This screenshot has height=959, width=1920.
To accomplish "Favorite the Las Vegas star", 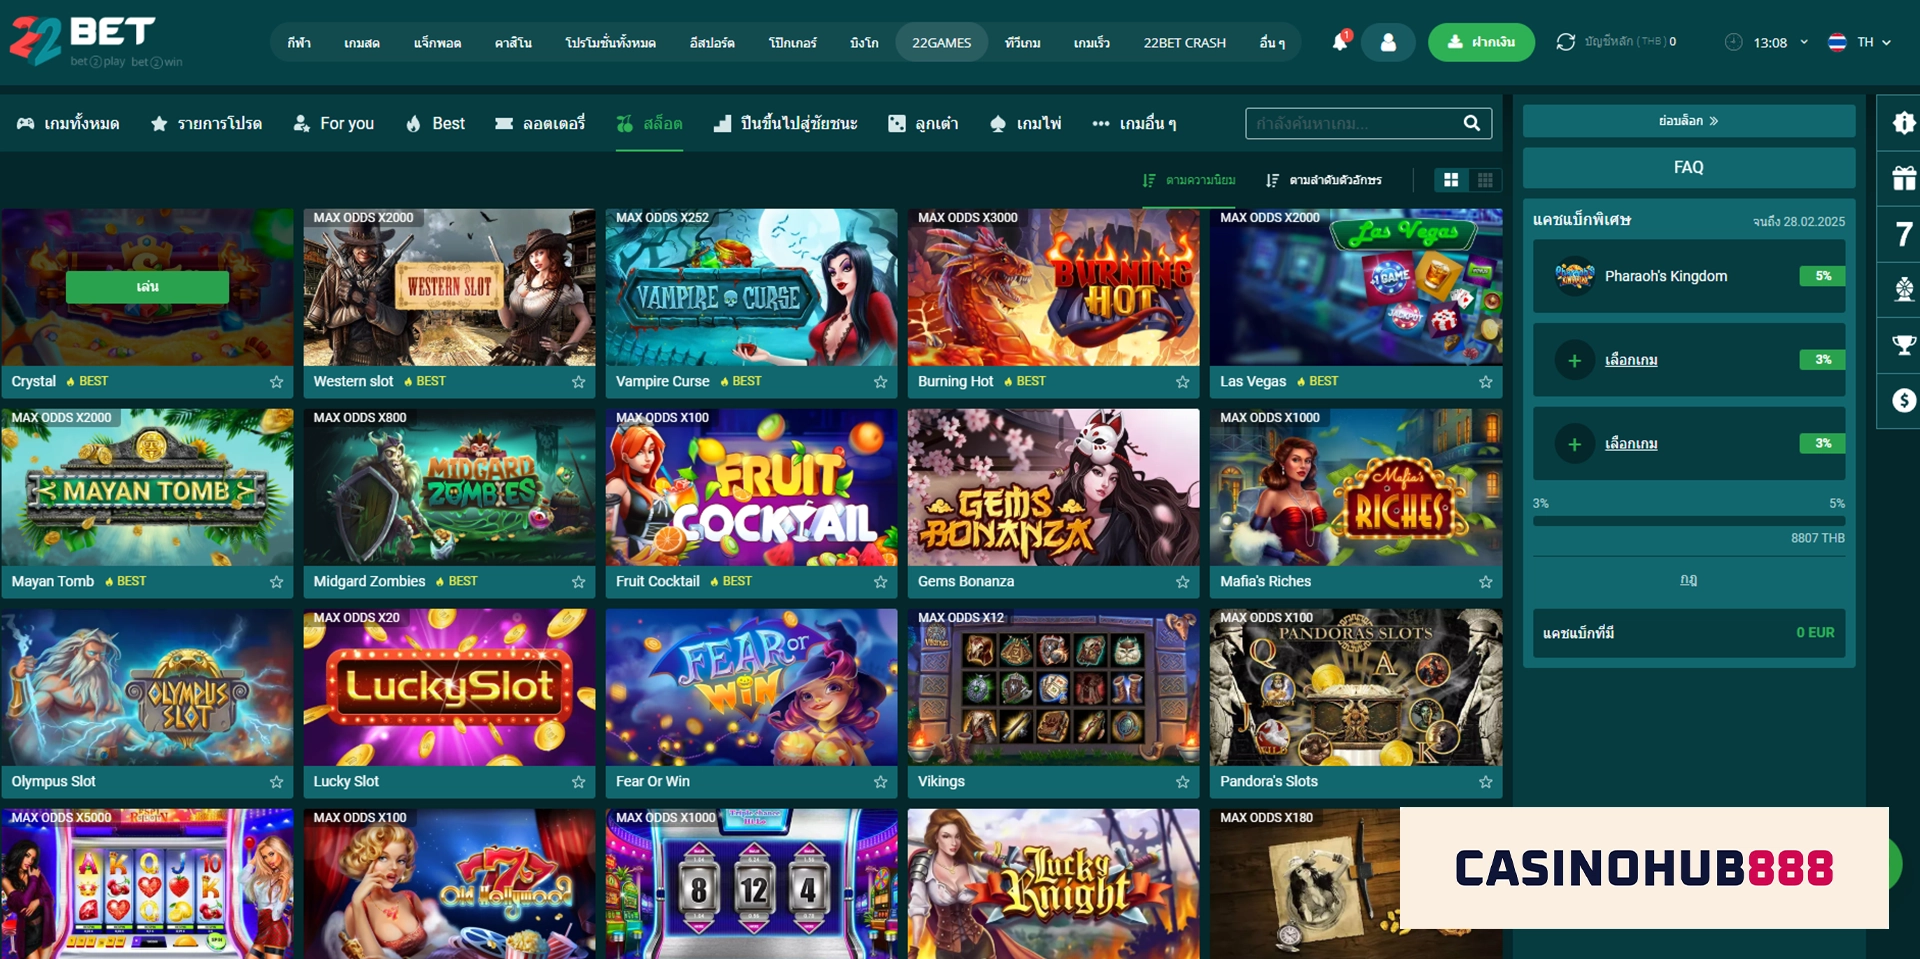I will [x=1485, y=382].
